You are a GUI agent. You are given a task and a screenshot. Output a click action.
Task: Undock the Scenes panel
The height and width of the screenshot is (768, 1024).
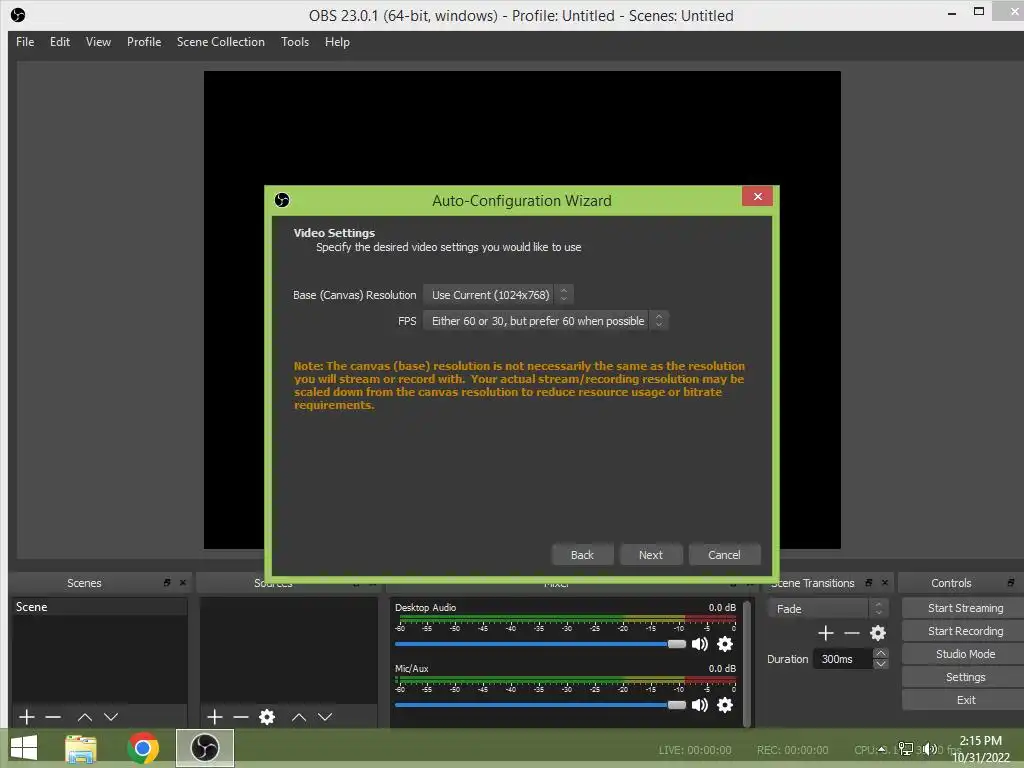(x=167, y=583)
